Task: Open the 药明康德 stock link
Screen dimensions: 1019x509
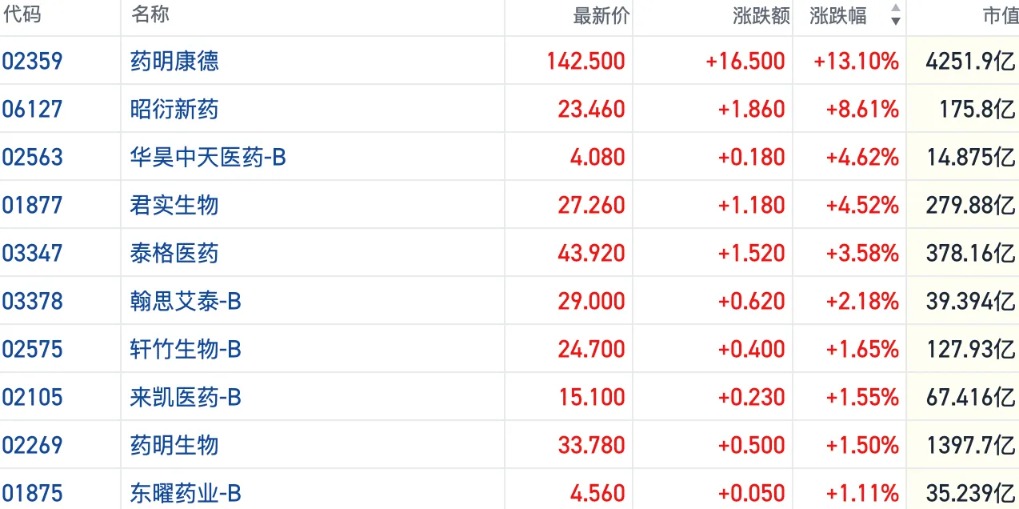Action: (x=175, y=61)
